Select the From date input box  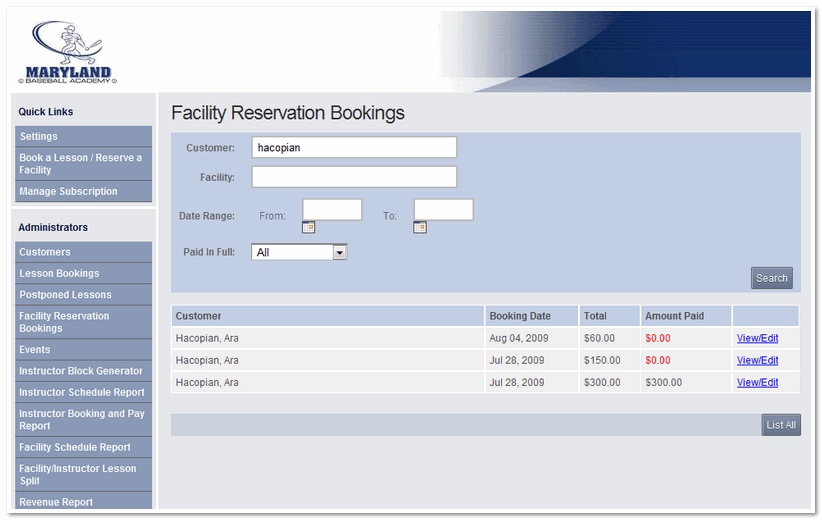coord(332,209)
